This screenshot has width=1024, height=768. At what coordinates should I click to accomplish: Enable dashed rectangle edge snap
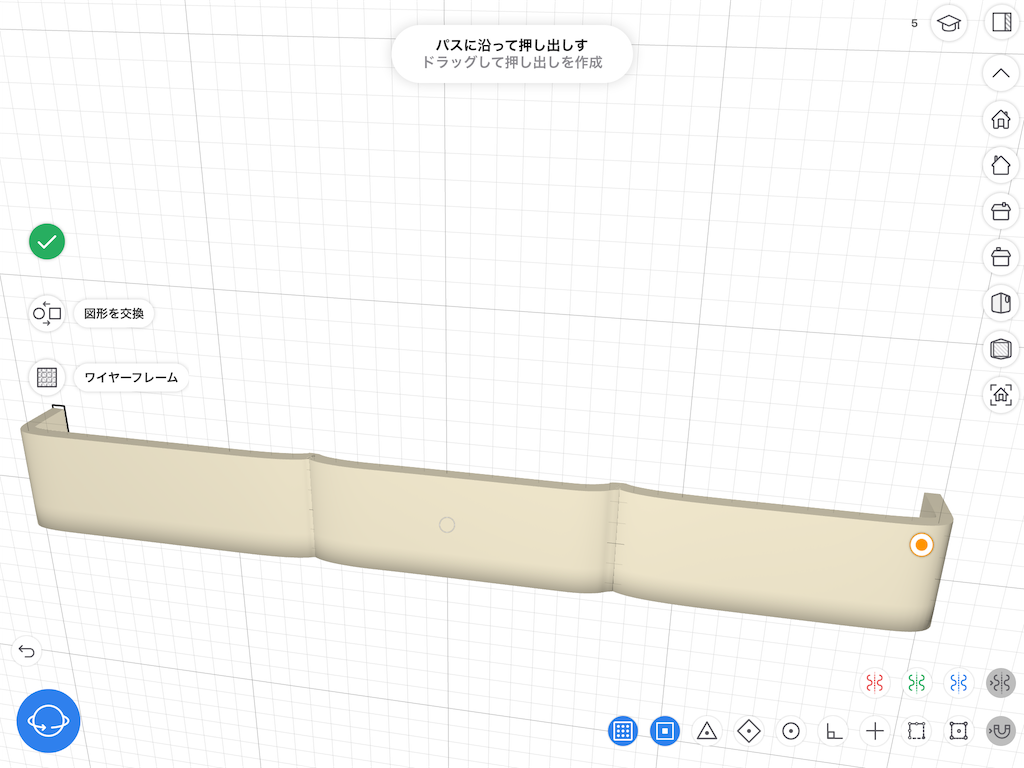[x=916, y=731]
